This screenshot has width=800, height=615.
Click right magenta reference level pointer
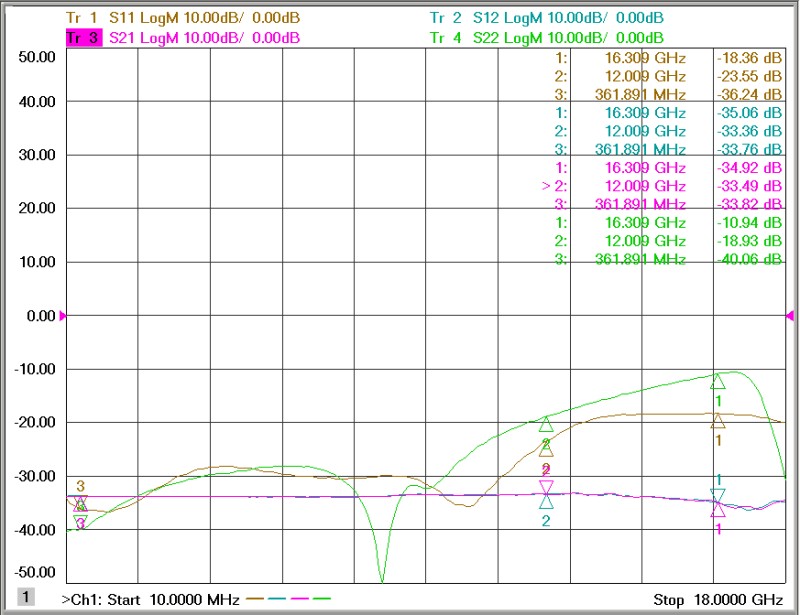[x=791, y=316]
